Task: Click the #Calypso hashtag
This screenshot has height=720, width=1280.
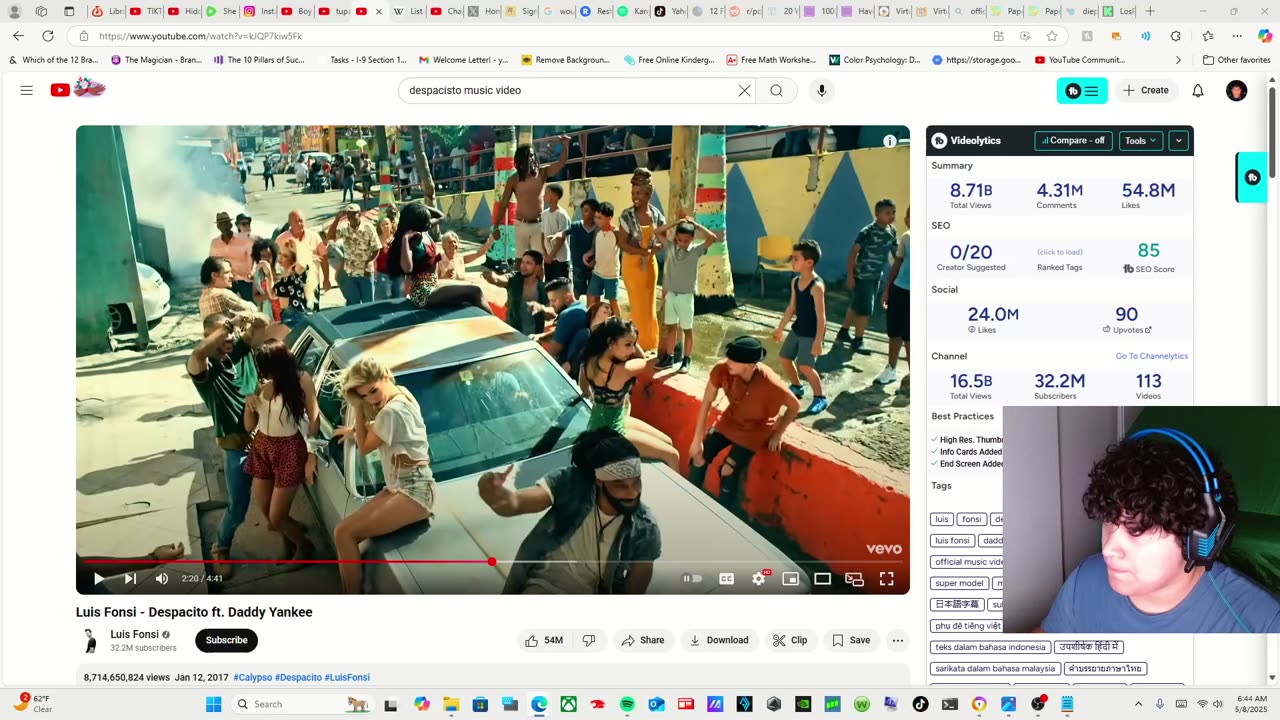Action: click(x=252, y=677)
